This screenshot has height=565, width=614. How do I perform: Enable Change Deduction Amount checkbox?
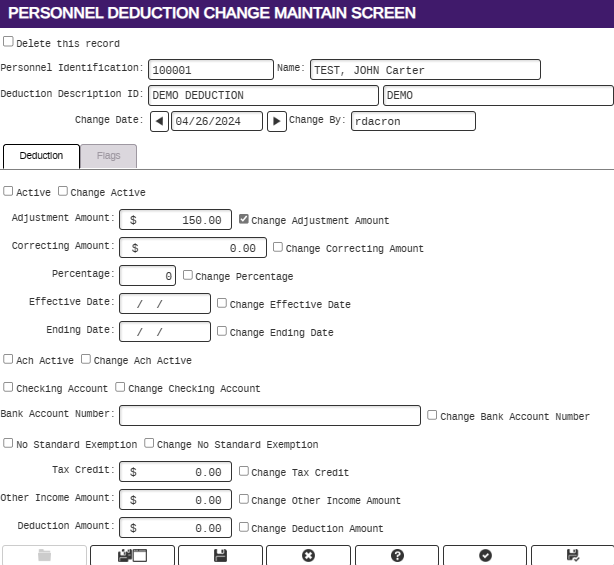coord(244,527)
